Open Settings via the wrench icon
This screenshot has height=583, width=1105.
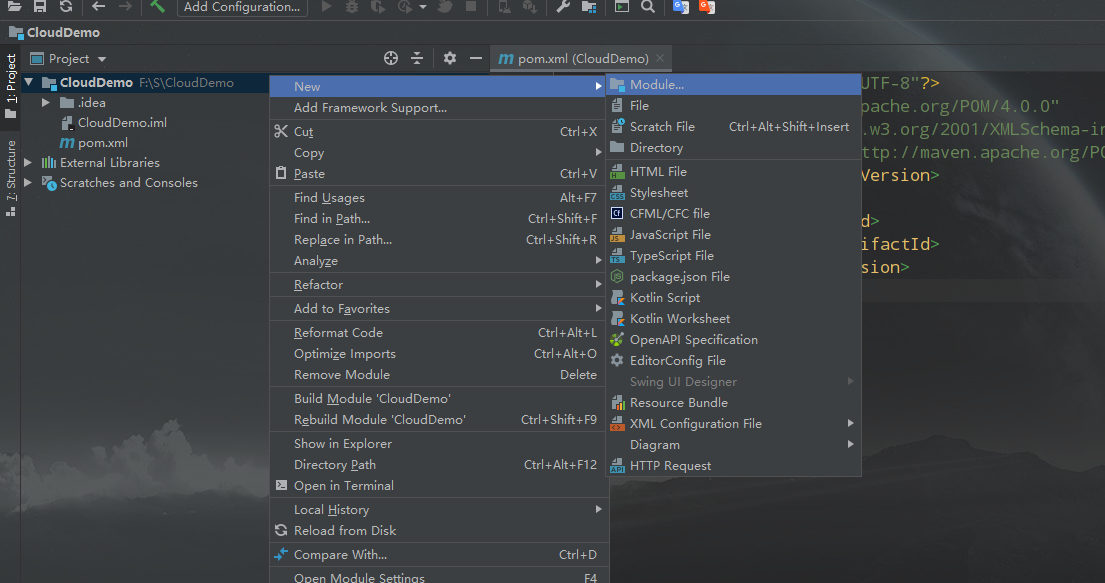tap(562, 6)
